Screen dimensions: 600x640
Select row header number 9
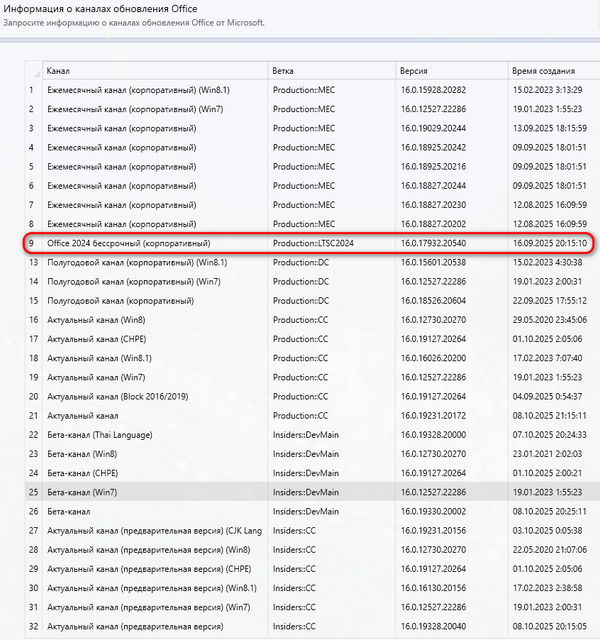34,243
